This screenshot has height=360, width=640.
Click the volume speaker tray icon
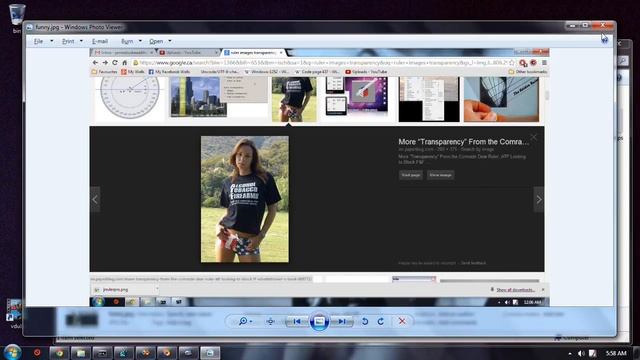[x=581, y=353]
